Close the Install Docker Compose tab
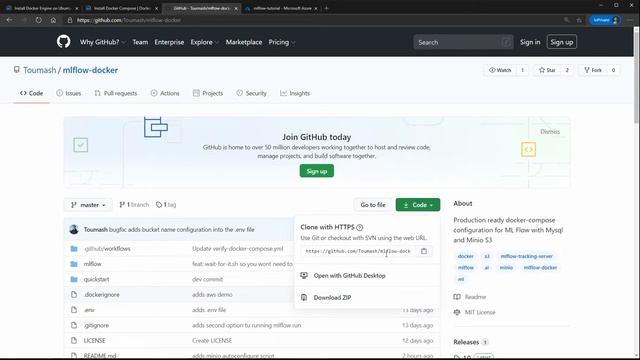640x360 pixels. click(156, 8)
